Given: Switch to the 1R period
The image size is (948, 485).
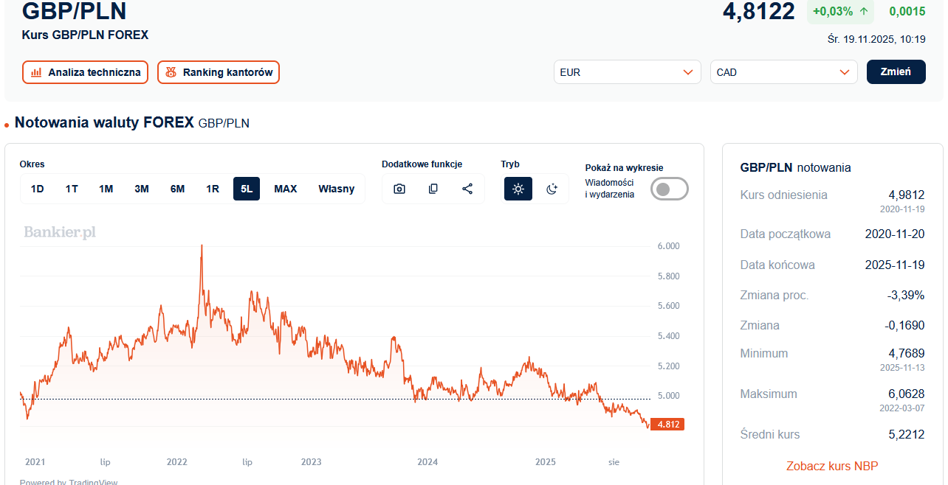Looking at the screenshot, I should click(x=212, y=189).
